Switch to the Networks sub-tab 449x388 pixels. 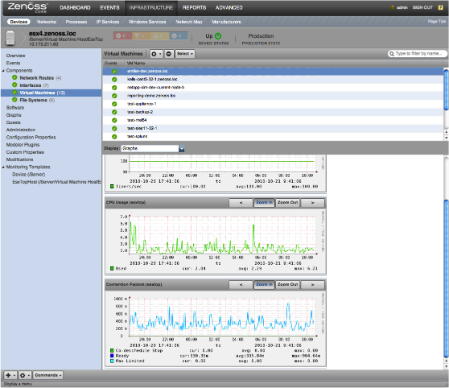tap(46, 22)
